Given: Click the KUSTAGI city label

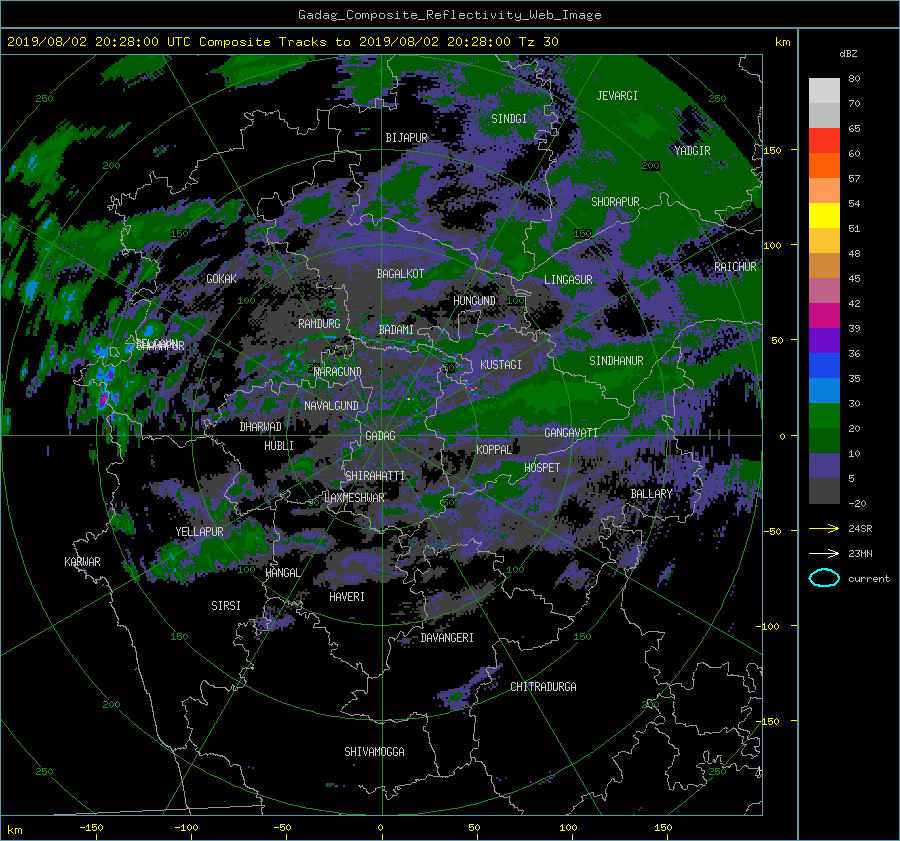Looking at the screenshot, I should click(501, 365).
